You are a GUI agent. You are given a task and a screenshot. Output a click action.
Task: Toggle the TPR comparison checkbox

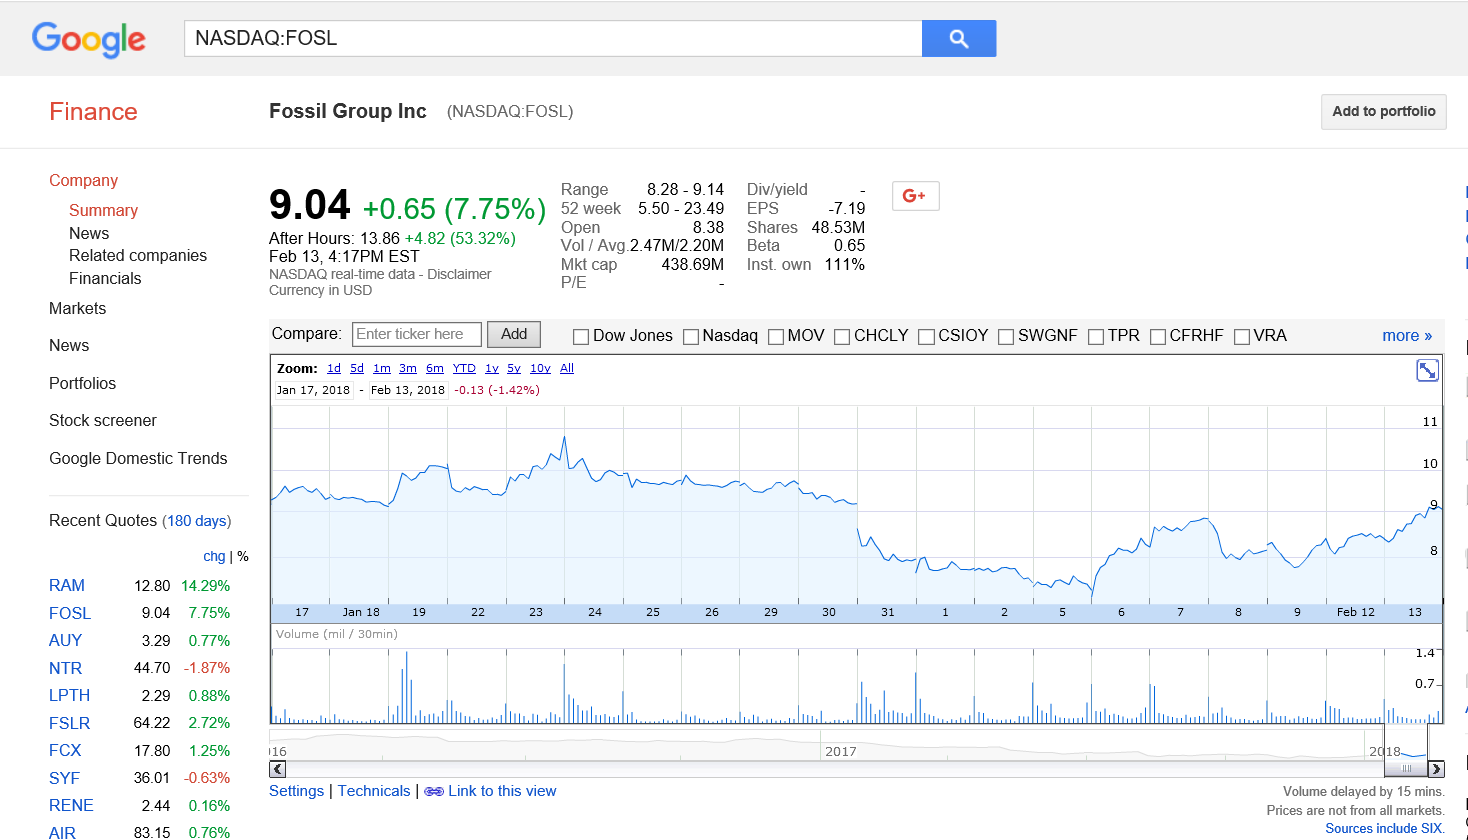coord(1096,337)
